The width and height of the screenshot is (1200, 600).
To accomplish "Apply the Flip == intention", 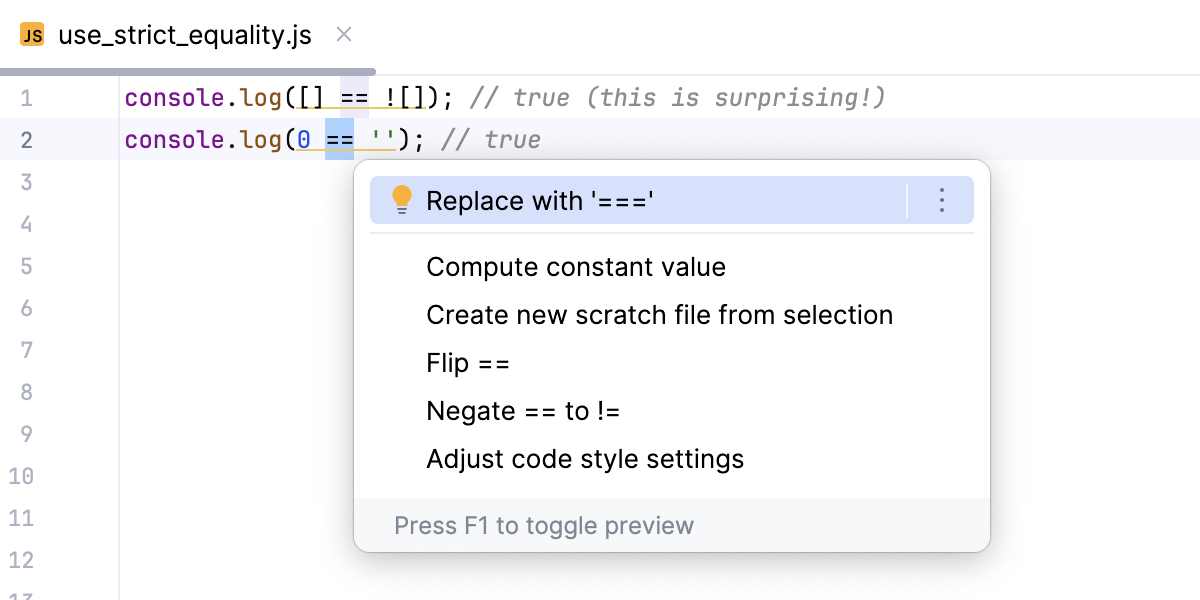I will coord(468,363).
